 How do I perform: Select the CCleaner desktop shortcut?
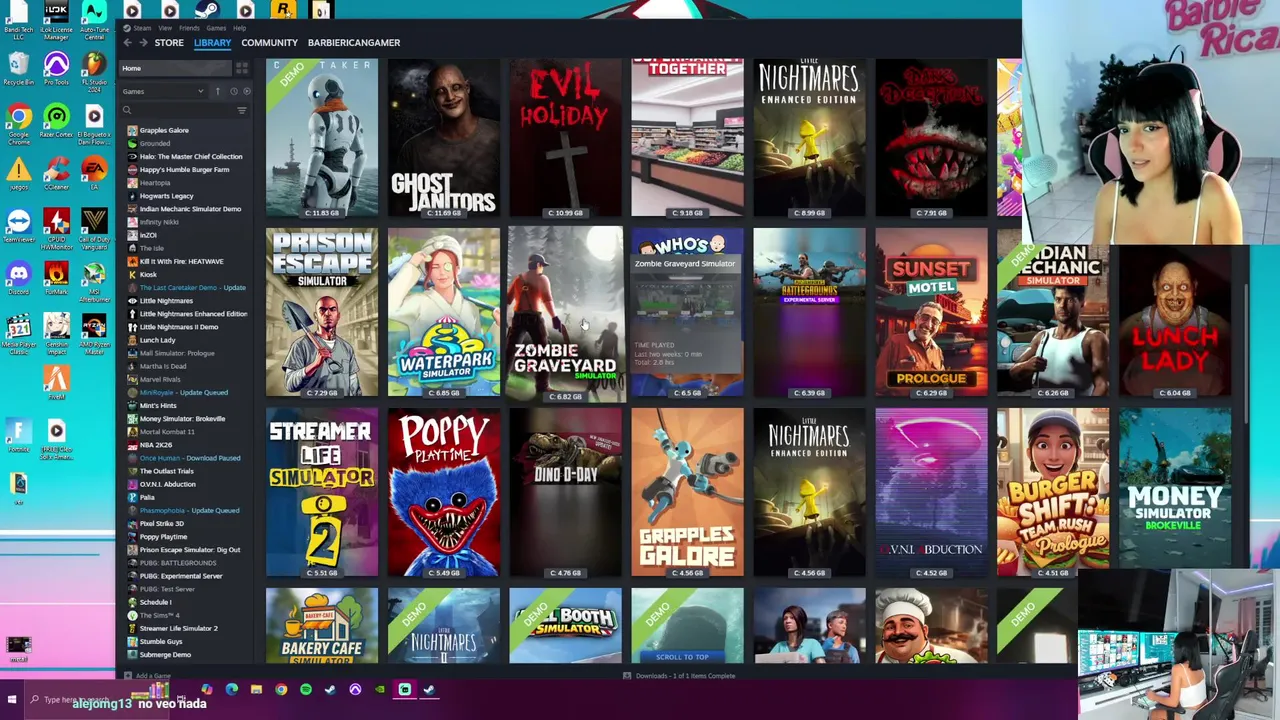[56, 173]
